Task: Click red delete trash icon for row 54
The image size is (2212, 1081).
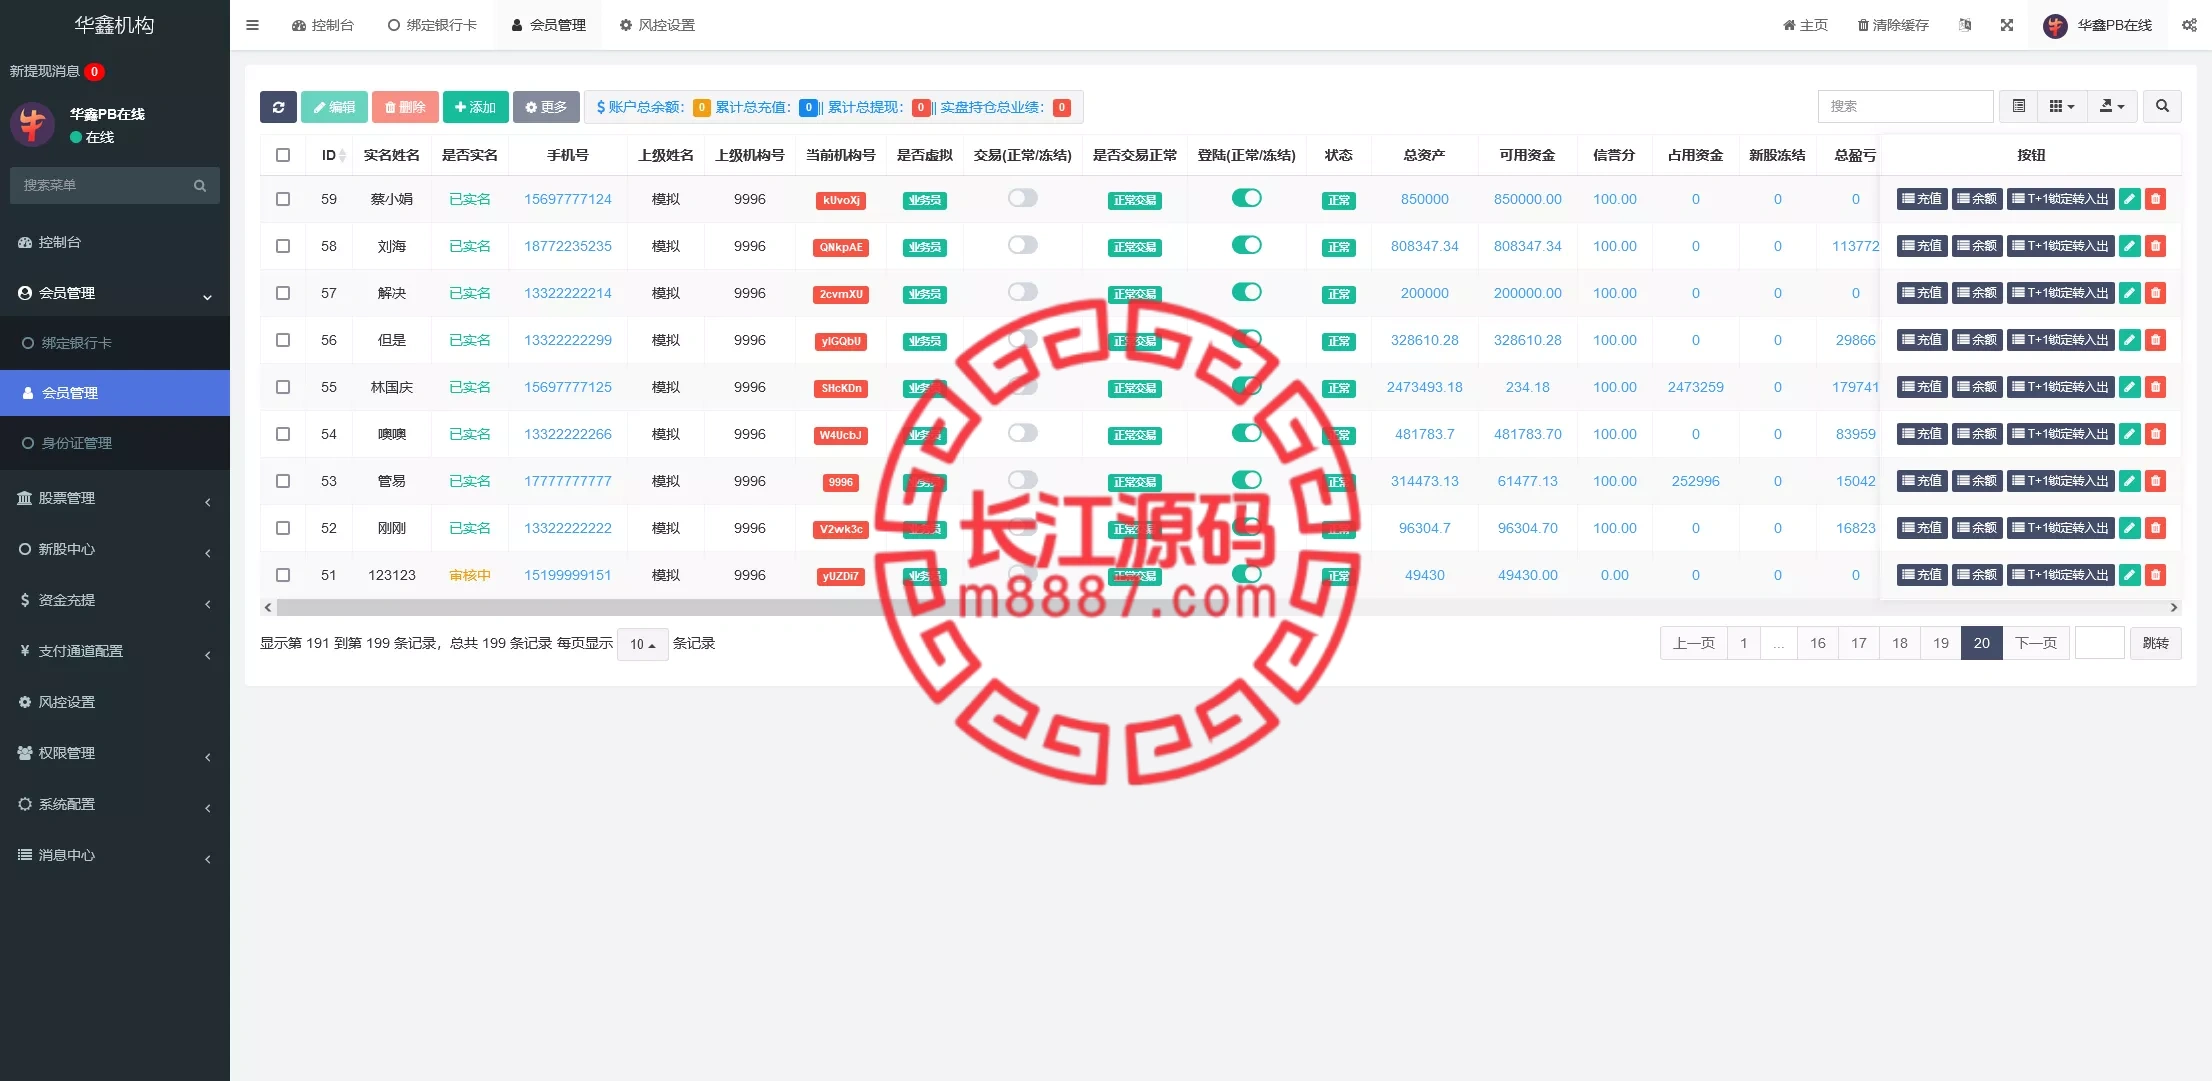Action: [x=2156, y=434]
